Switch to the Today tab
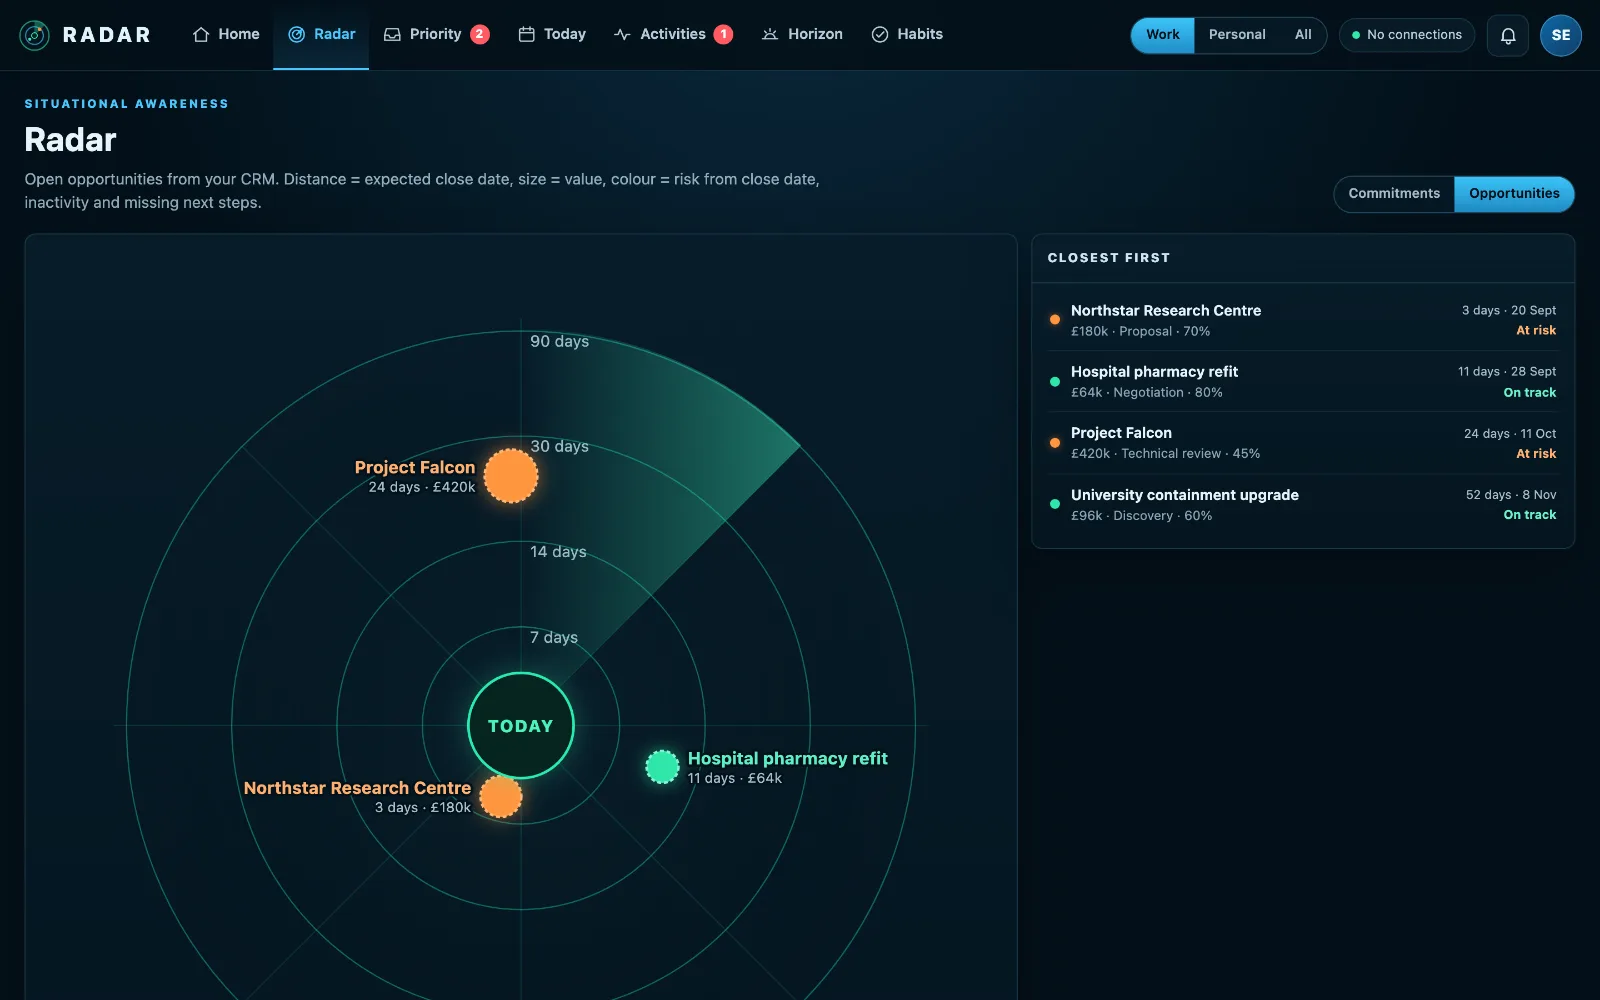This screenshot has height=1000, width=1600. 552,34
